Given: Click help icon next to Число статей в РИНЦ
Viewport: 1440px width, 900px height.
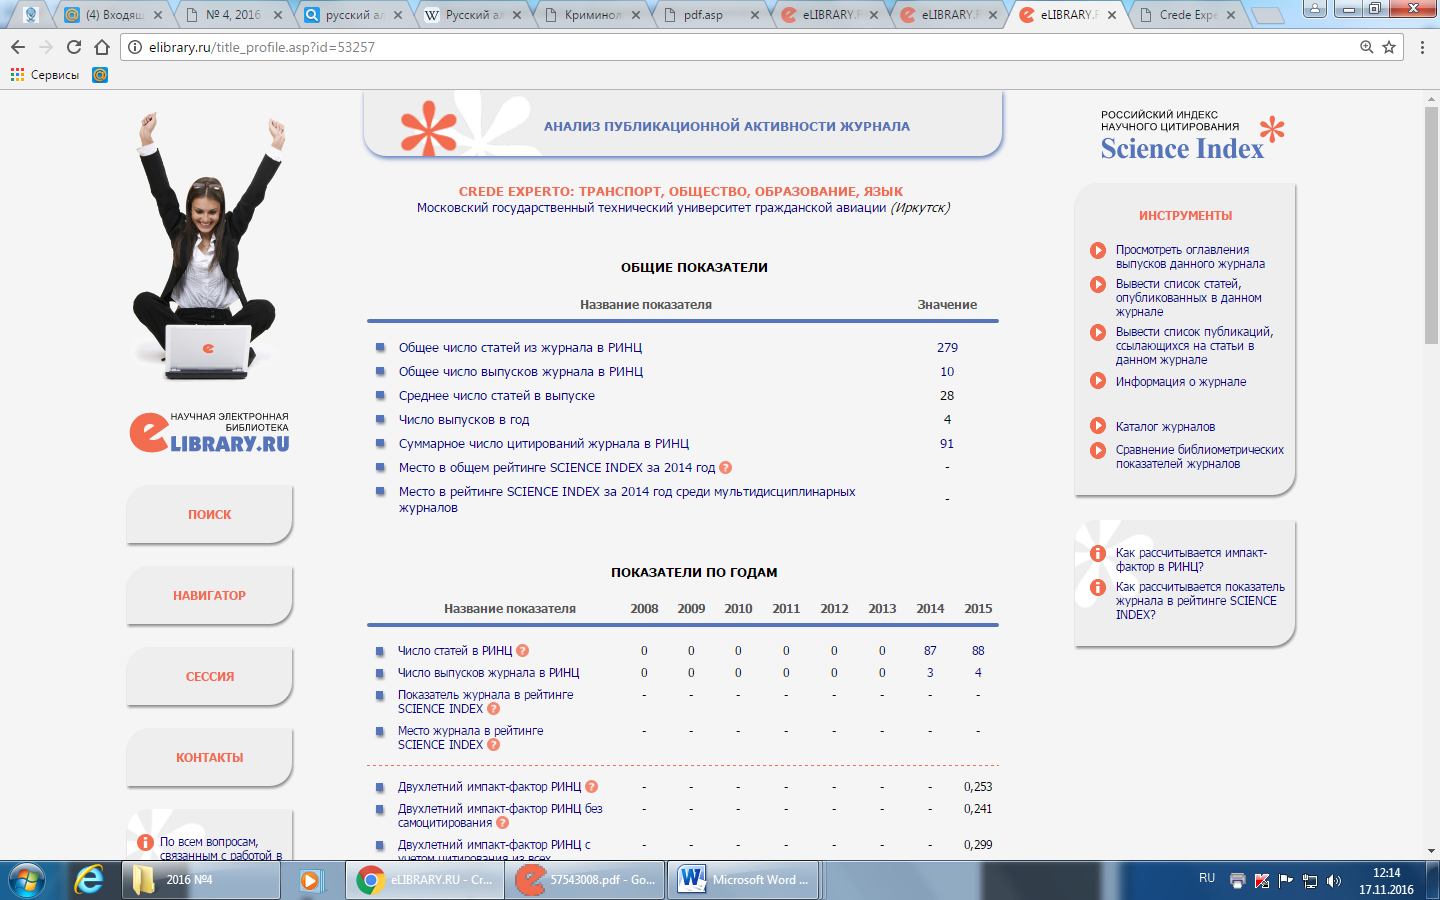Looking at the screenshot, I should click(x=523, y=651).
